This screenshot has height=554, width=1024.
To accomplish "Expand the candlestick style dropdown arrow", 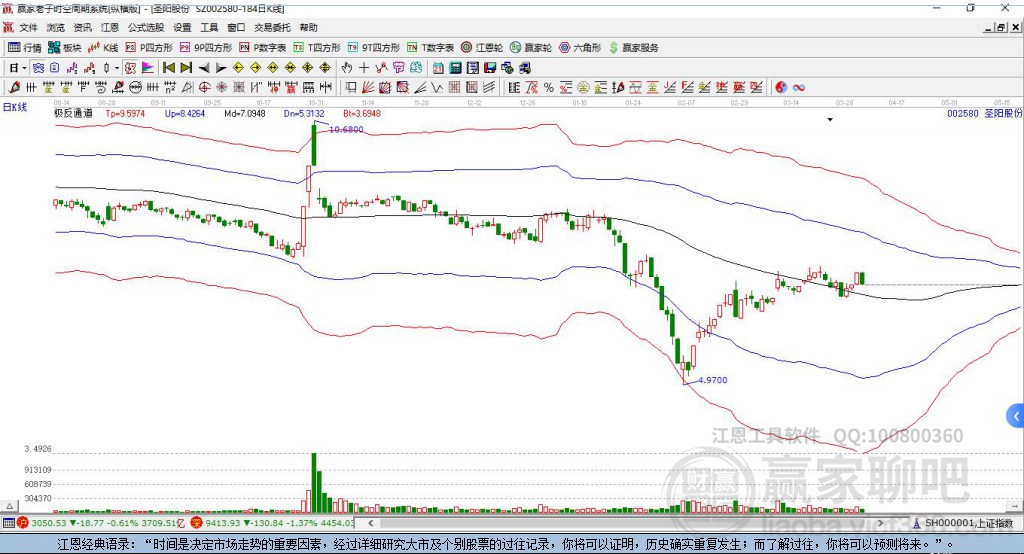I will 117,68.
